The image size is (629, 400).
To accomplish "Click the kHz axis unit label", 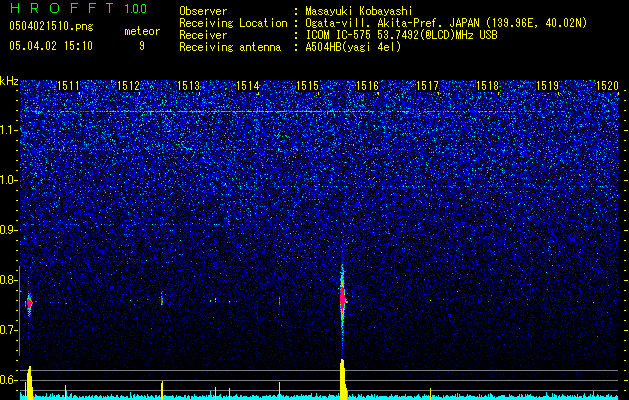I will (9, 81).
